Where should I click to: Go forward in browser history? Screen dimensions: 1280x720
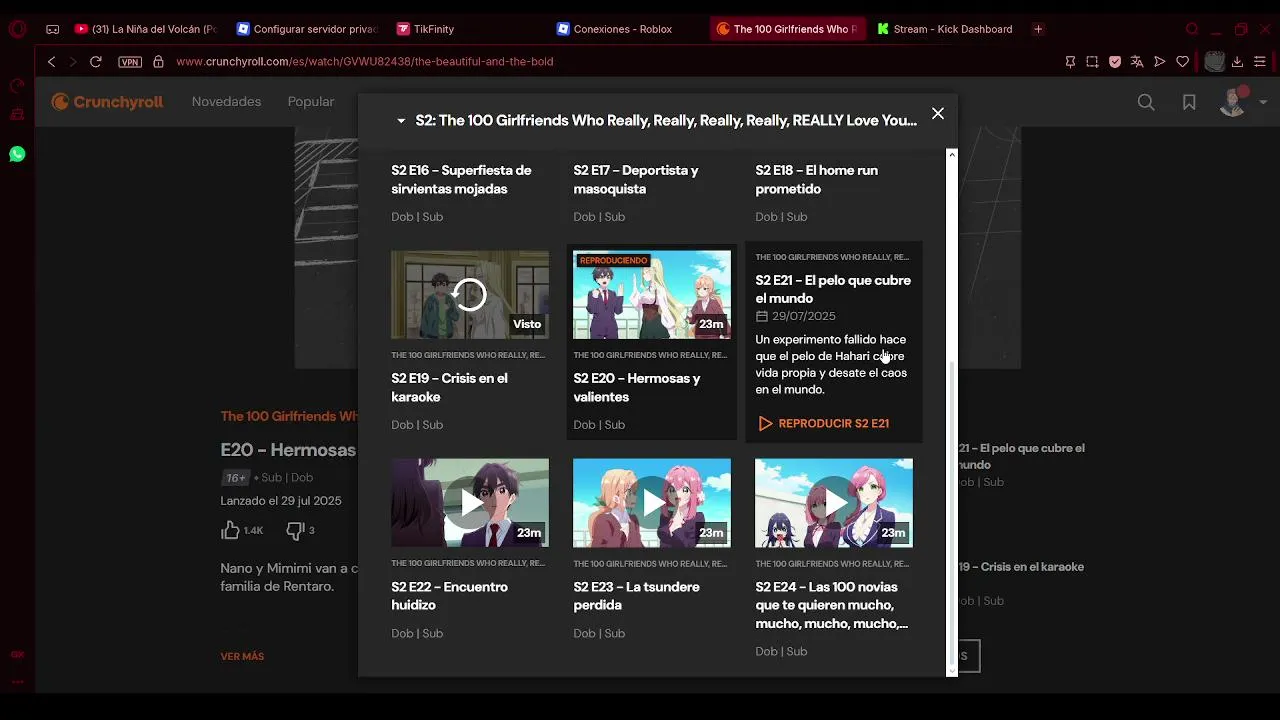pyautogui.click(x=73, y=62)
